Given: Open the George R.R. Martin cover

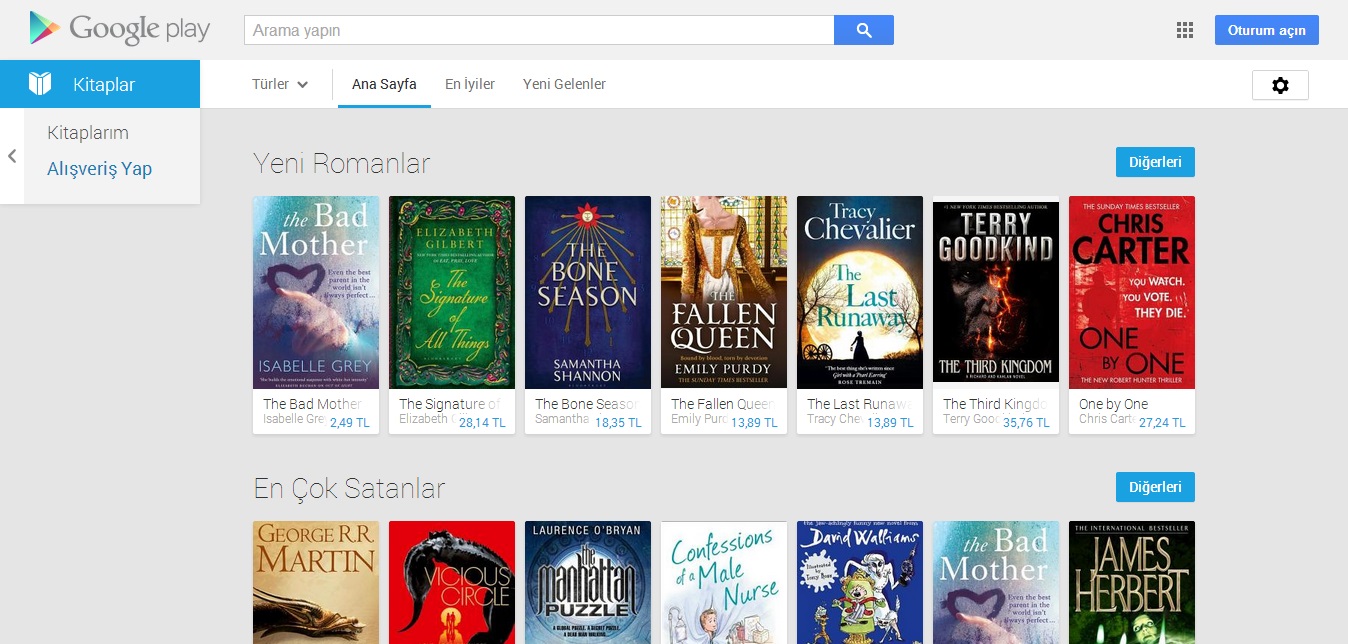Looking at the screenshot, I should pyautogui.click(x=316, y=582).
